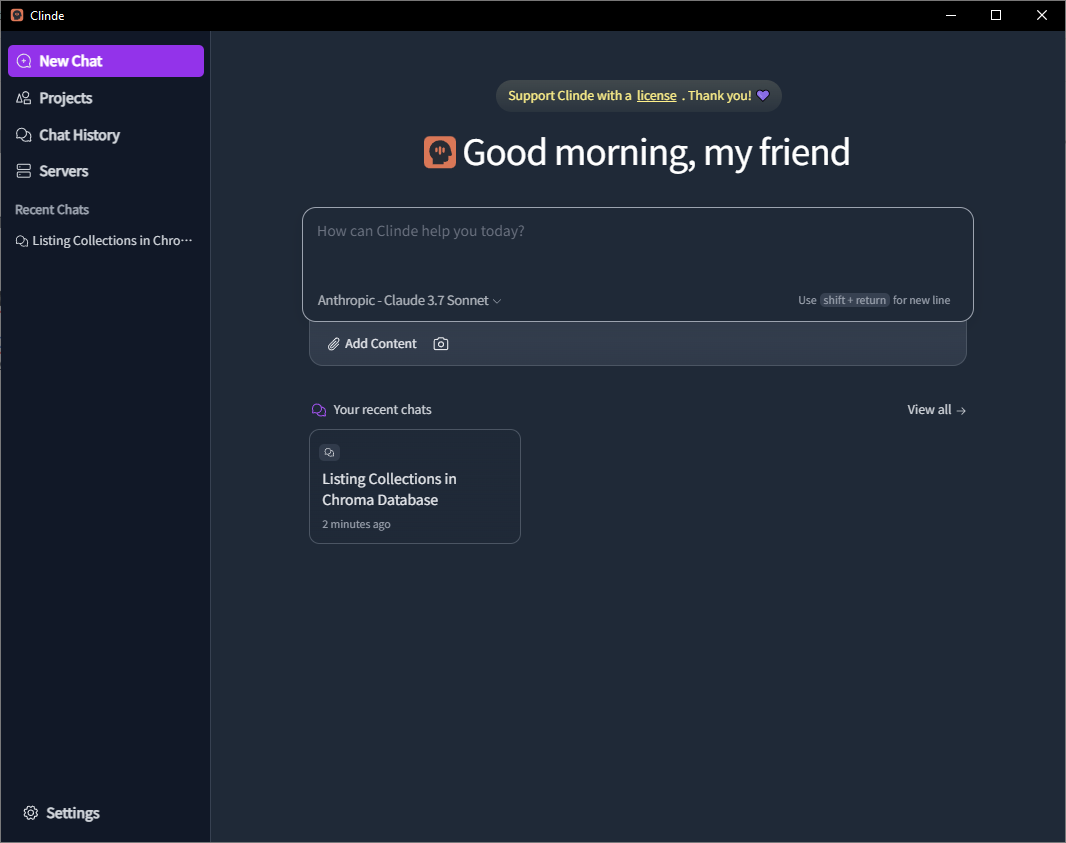Click the paperclip icon
Viewport: 1066px width, 843px height.
click(333, 344)
